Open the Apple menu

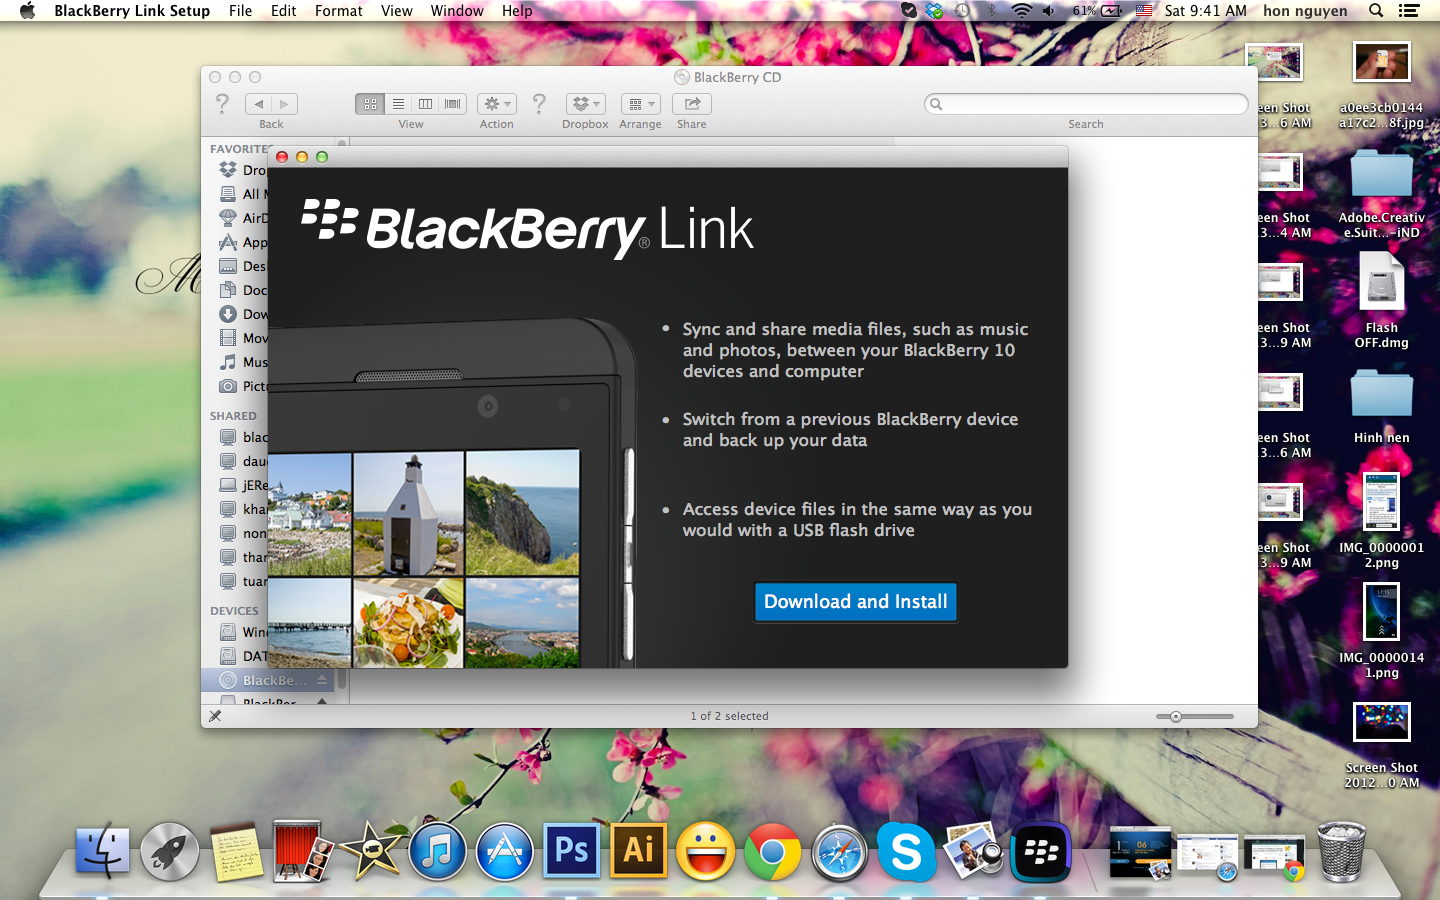pyautogui.click(x=27, y=11)
